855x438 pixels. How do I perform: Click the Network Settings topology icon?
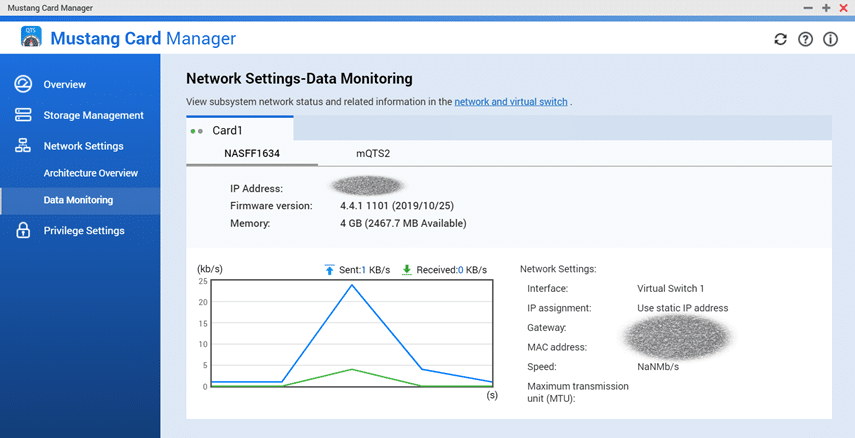[x=23, y=146]
